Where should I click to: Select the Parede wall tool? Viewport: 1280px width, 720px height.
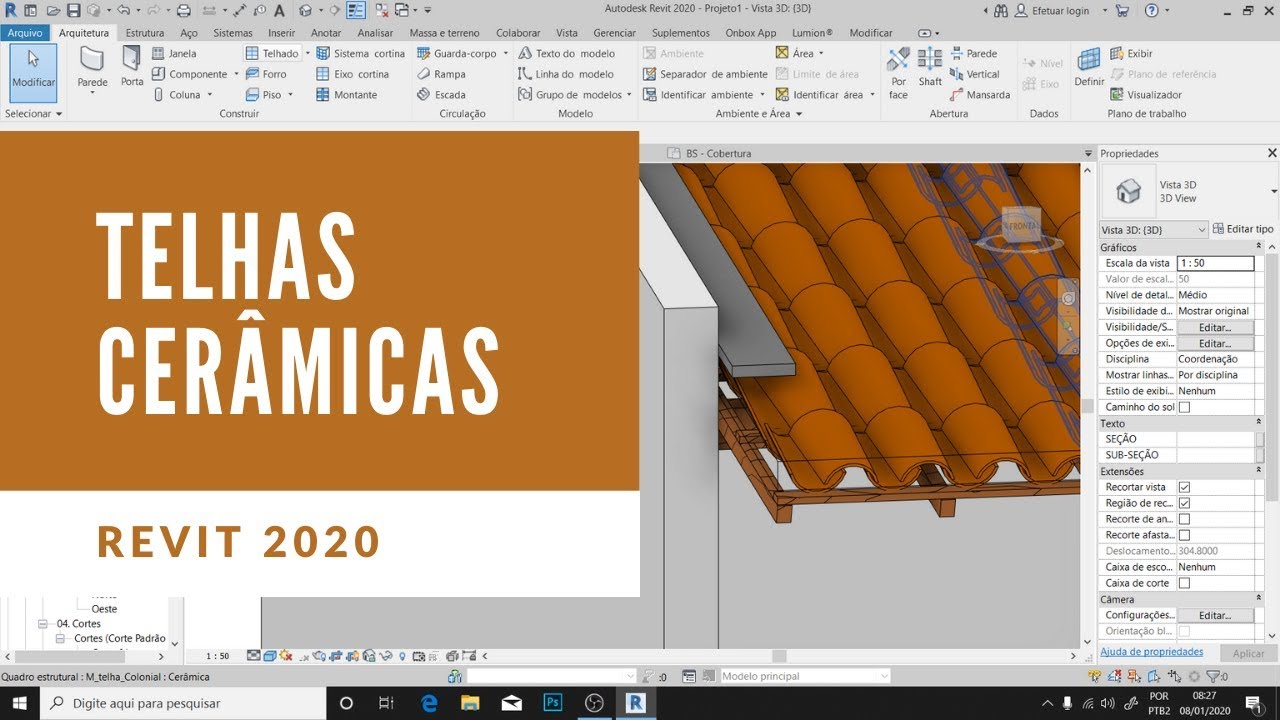92,68
